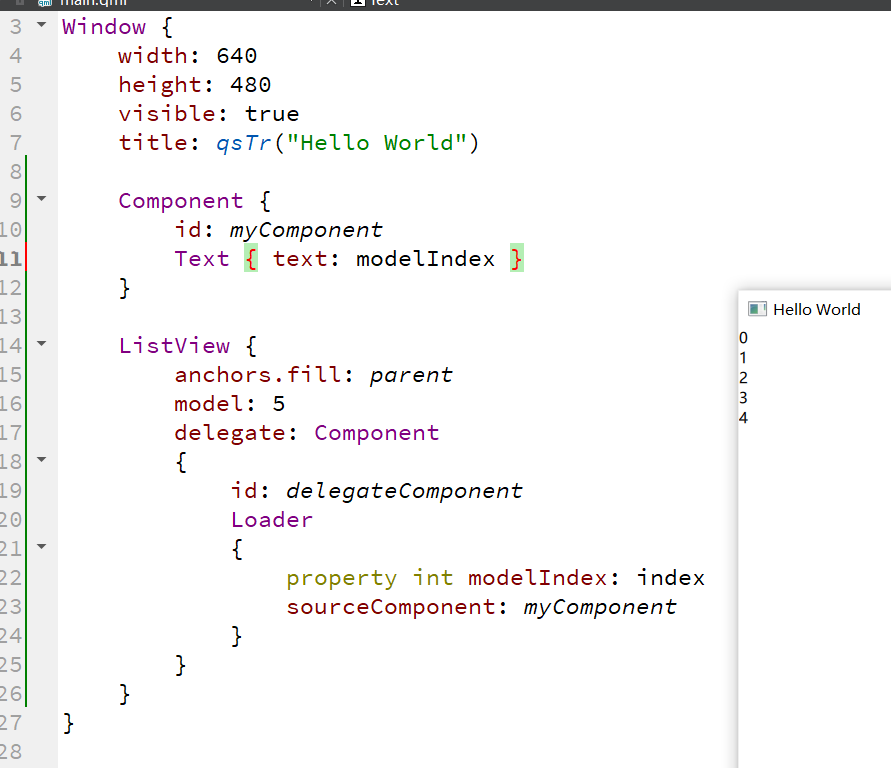Click the delegate property name
The width and height of the screenshot is (891, 768).
[230, 433]
